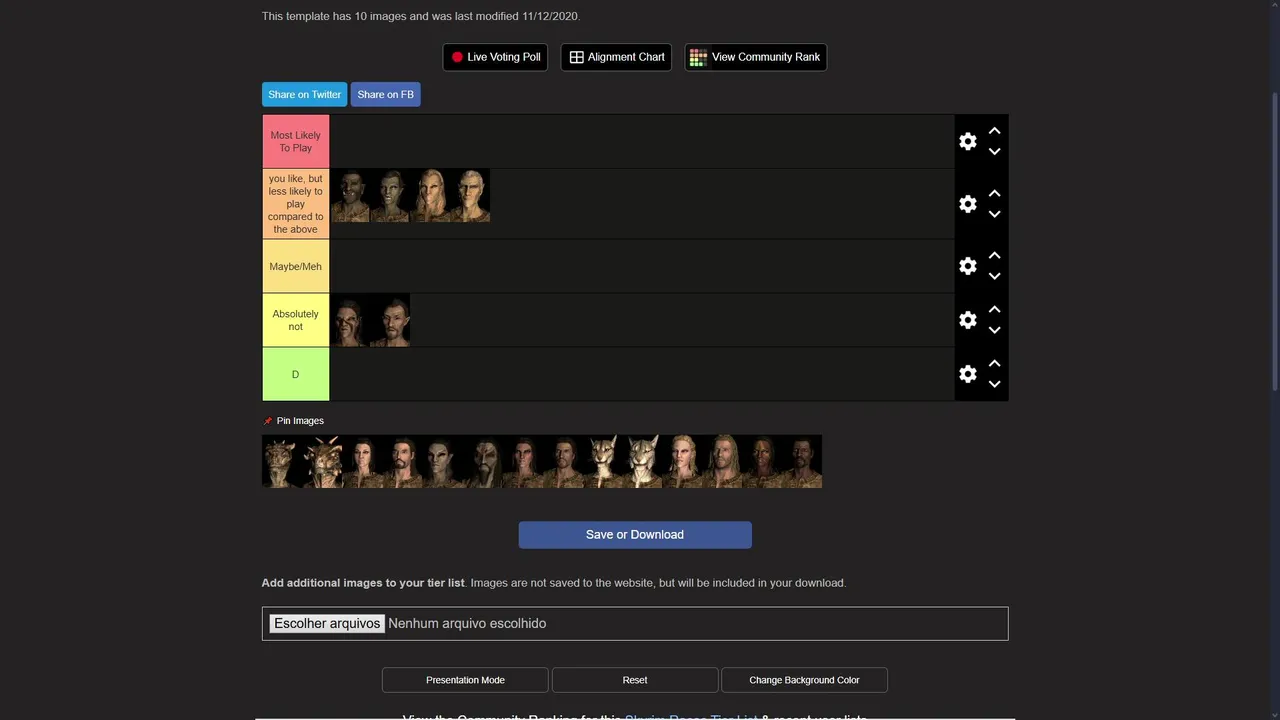Move the Absolutely not tier down
The height and width of the screenshot is (720, 1280).
[x=994, y=330]
